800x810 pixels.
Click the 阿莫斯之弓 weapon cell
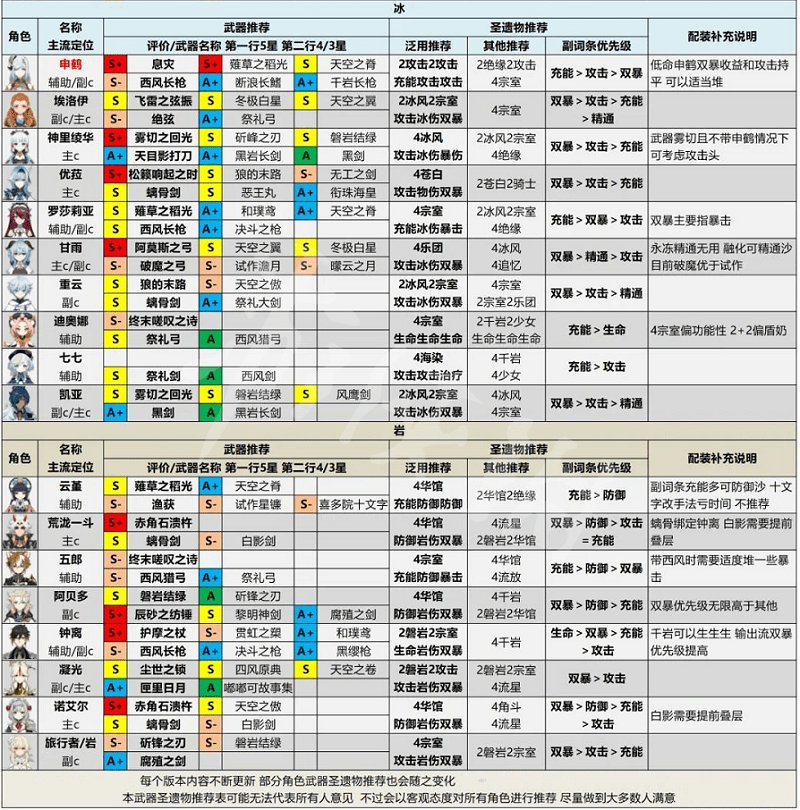[163, 248]
